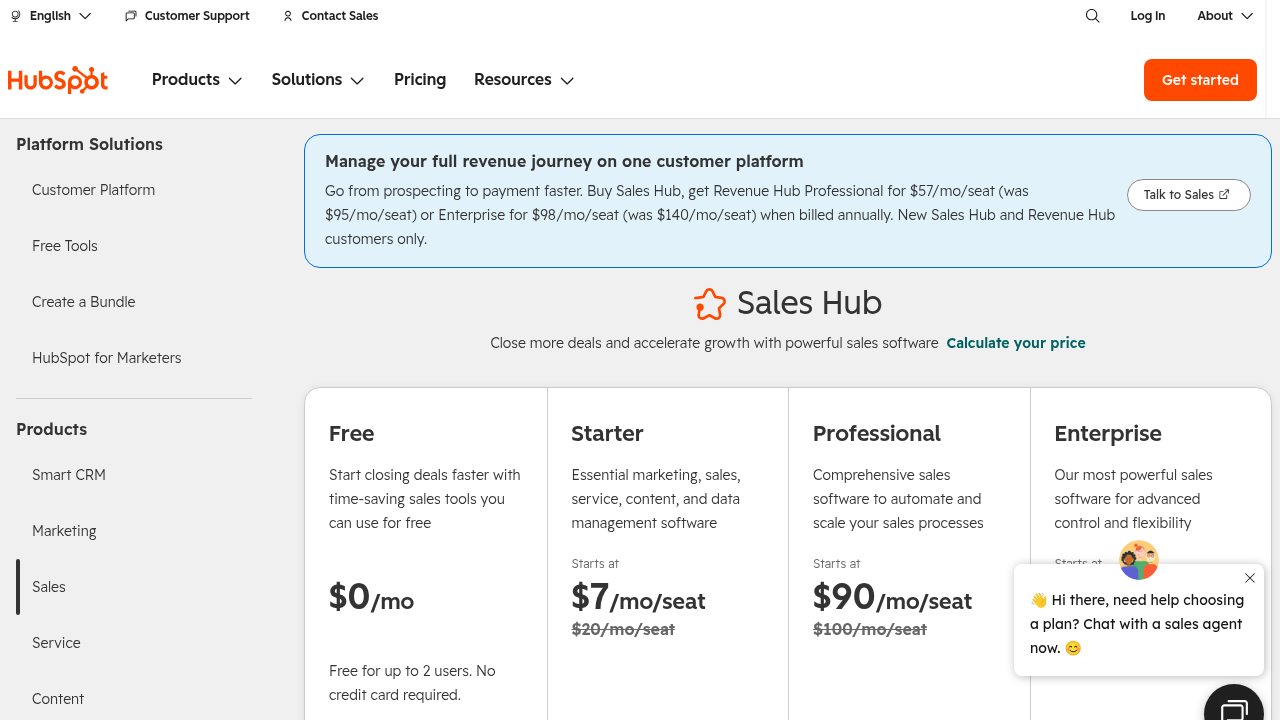The width and height of the screenshot is (1280, 720).
Task: Open the Solutions menu
Action: 318,80
